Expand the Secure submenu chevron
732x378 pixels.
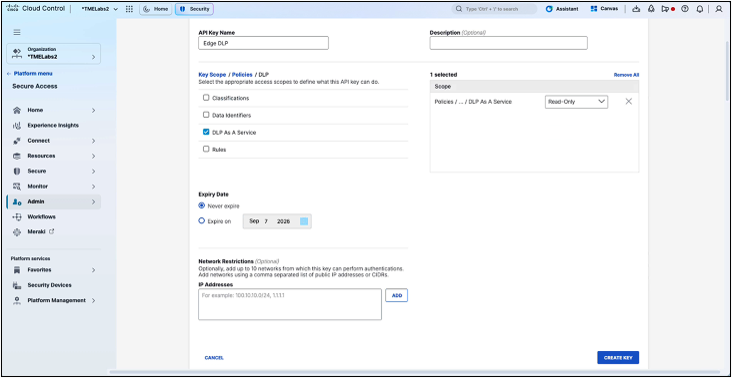[x=93, y=171]
